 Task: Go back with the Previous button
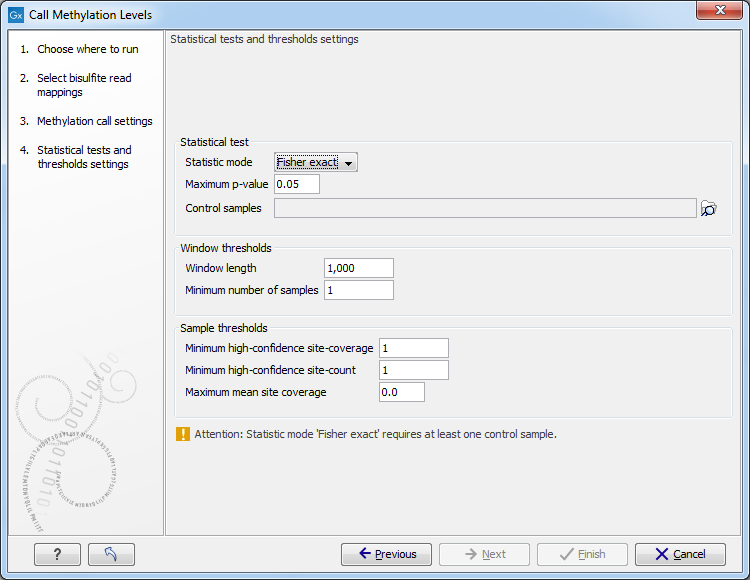tap(386, 554)
